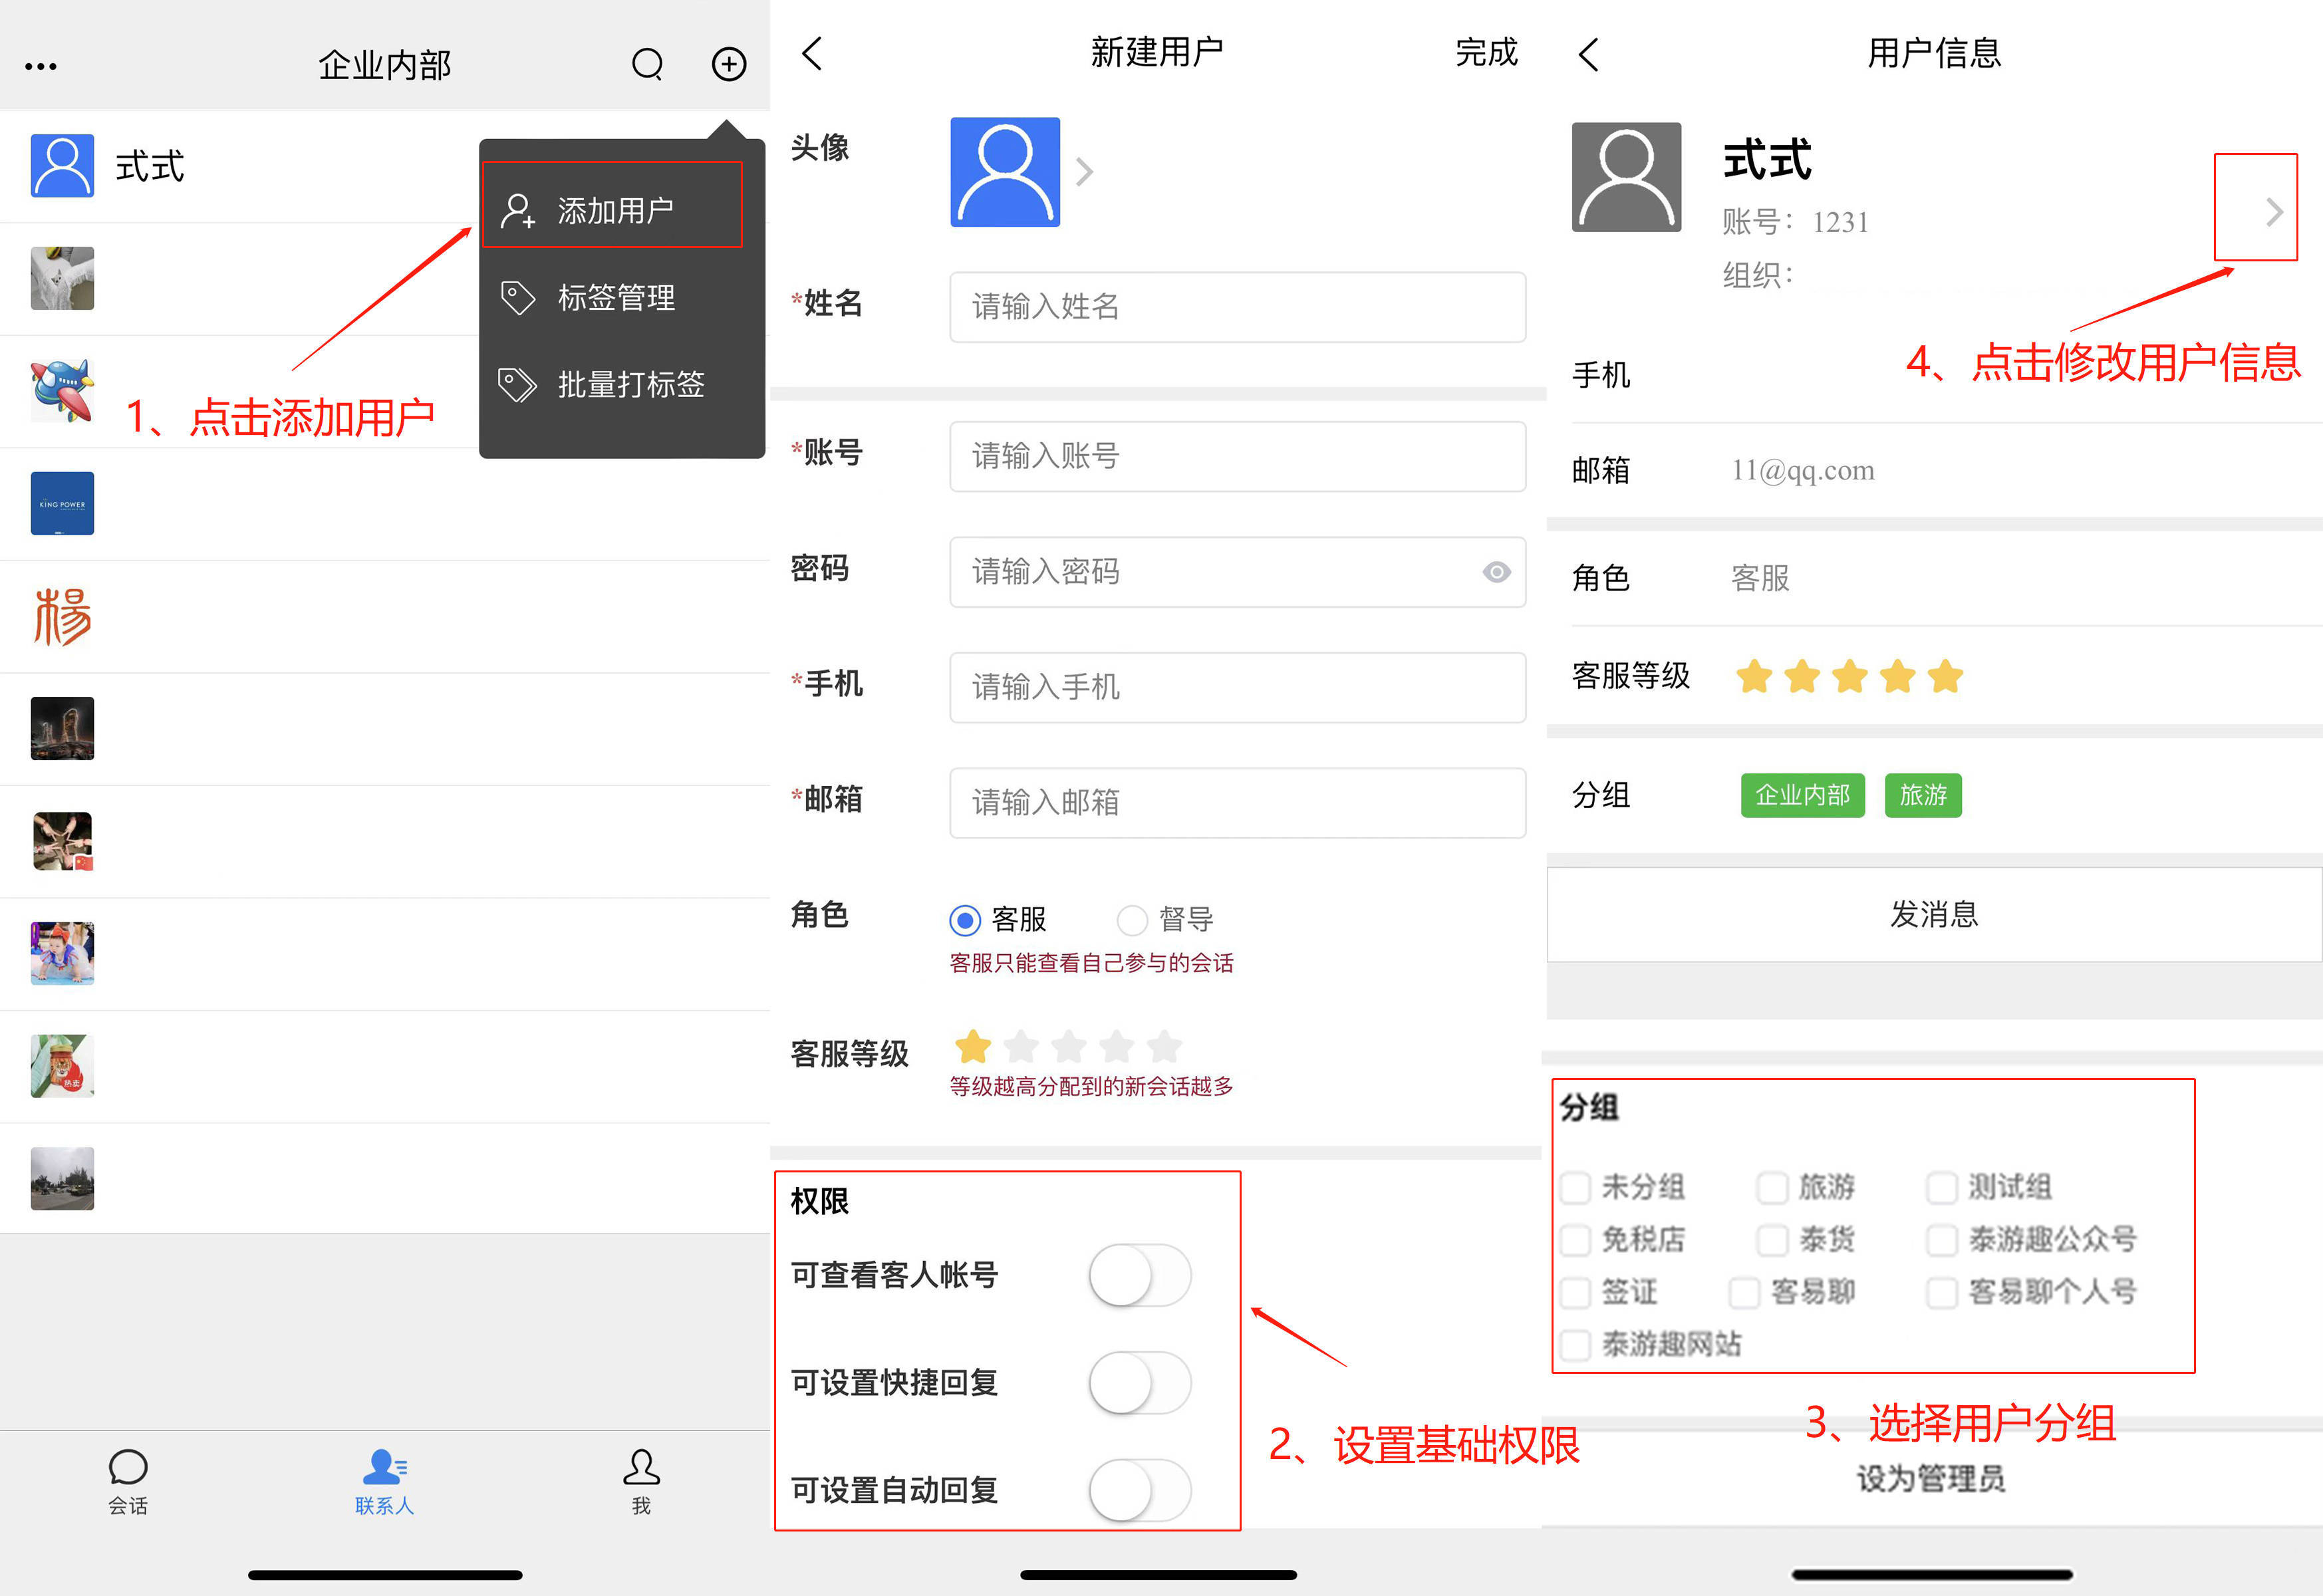Tap the plus icon in the top bar
The width and height of the screenshot is (2323, 1596).
(729, 63)
